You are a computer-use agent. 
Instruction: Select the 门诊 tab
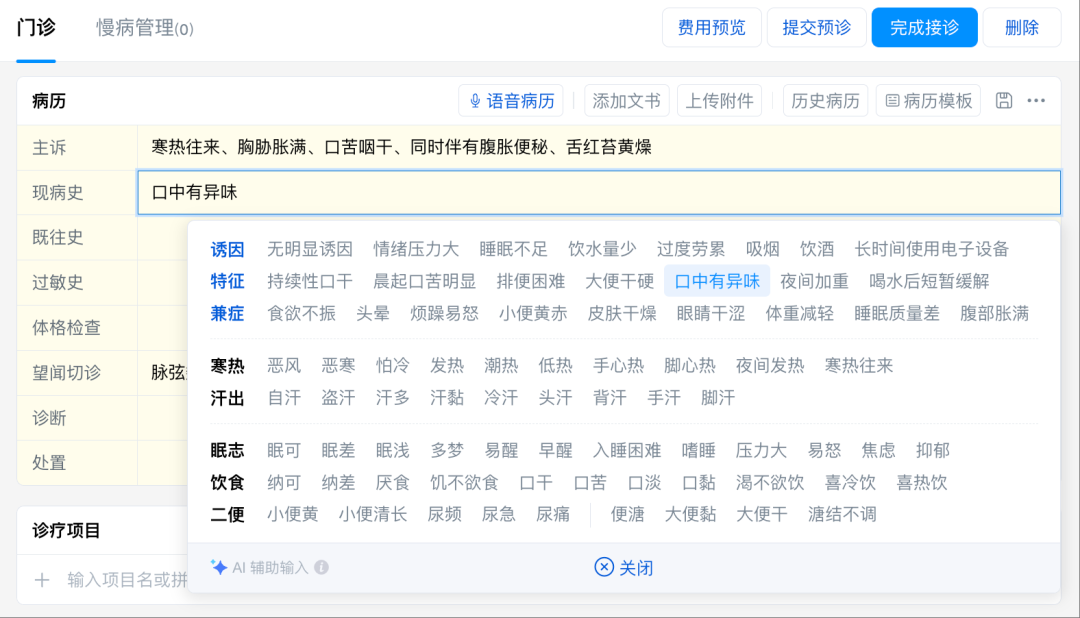click(x=36, y=28)
